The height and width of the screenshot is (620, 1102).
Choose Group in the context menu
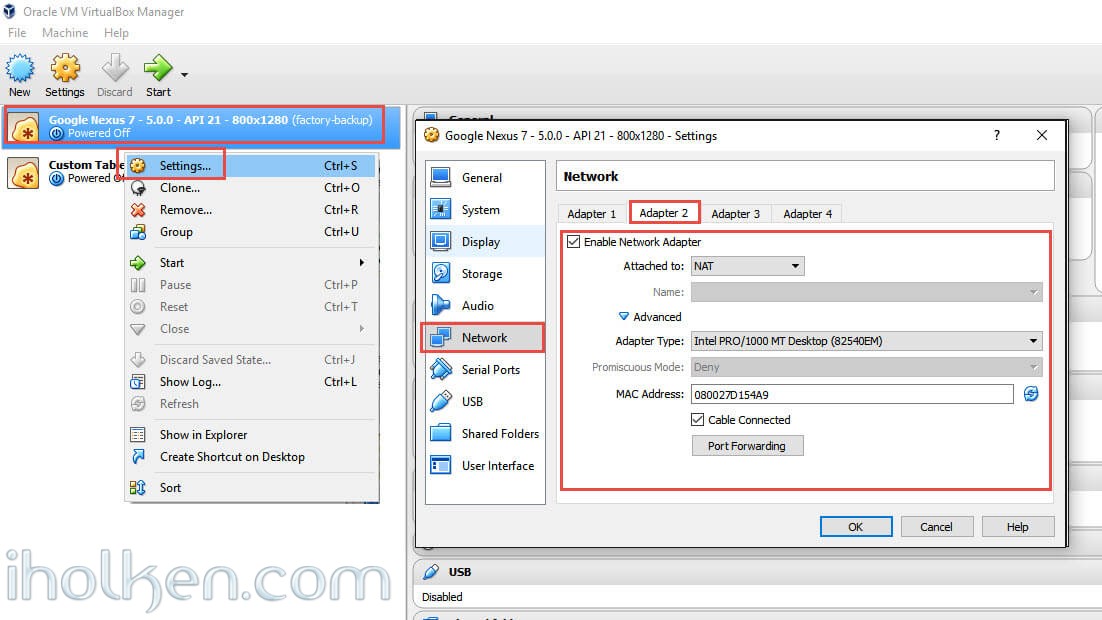(252, 232)
